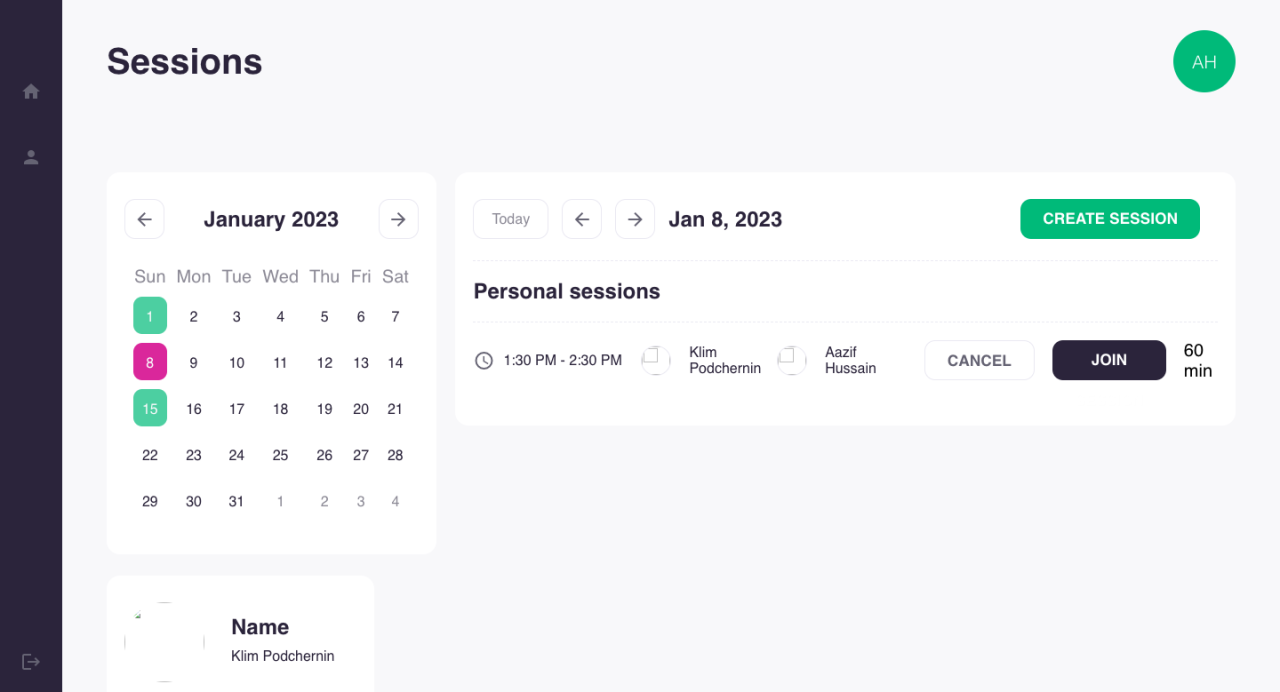
Task: Join the 1:30 PM session
Action: pos(1109,360)
